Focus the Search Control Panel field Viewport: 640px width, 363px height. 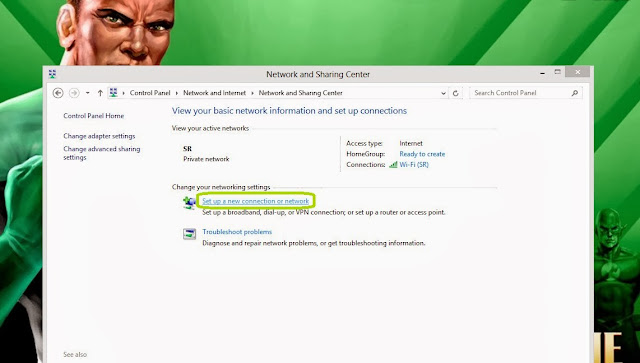526,93
